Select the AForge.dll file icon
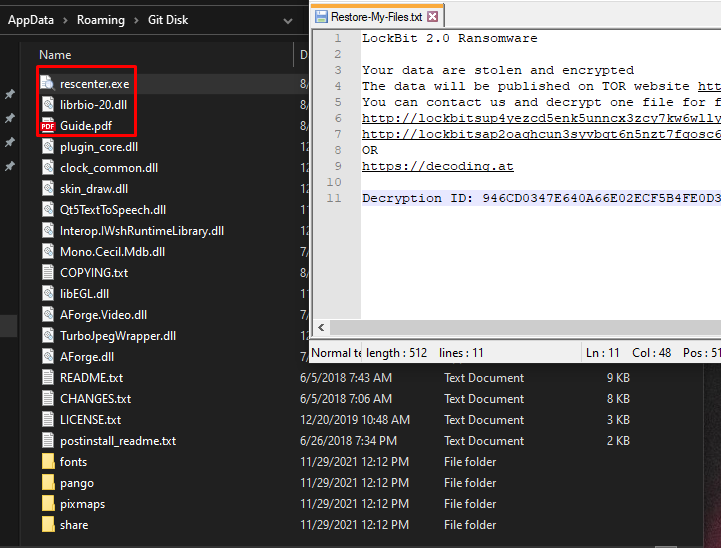This screenshot has height=548, width=721. point(48,357)
